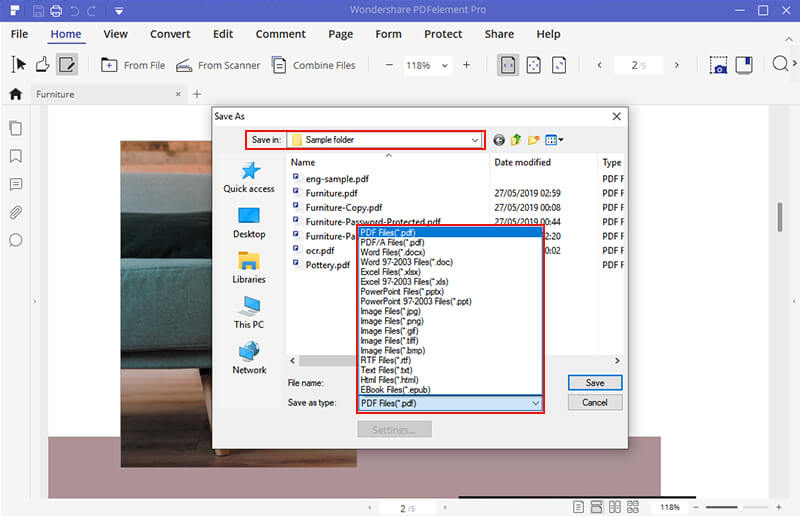The height and width of the screenshot is (516, 800).
Task: Create a new folder in dialog
Action: pyautogui.click(x=534, y=140)
